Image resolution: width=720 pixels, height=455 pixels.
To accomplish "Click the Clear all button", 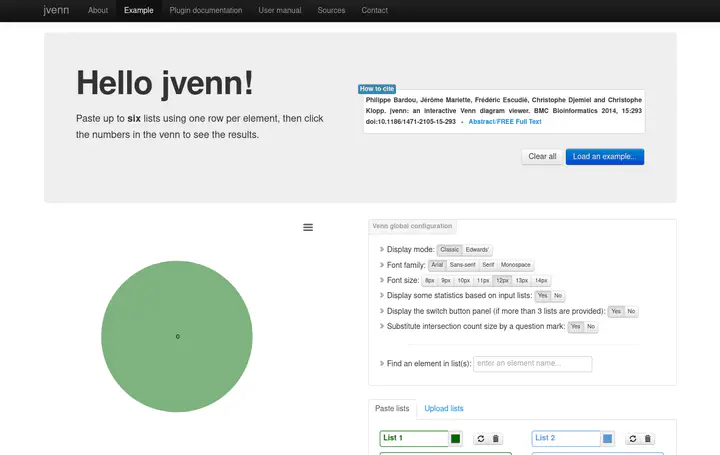I will pyautogui.click(x=542, y=157).
